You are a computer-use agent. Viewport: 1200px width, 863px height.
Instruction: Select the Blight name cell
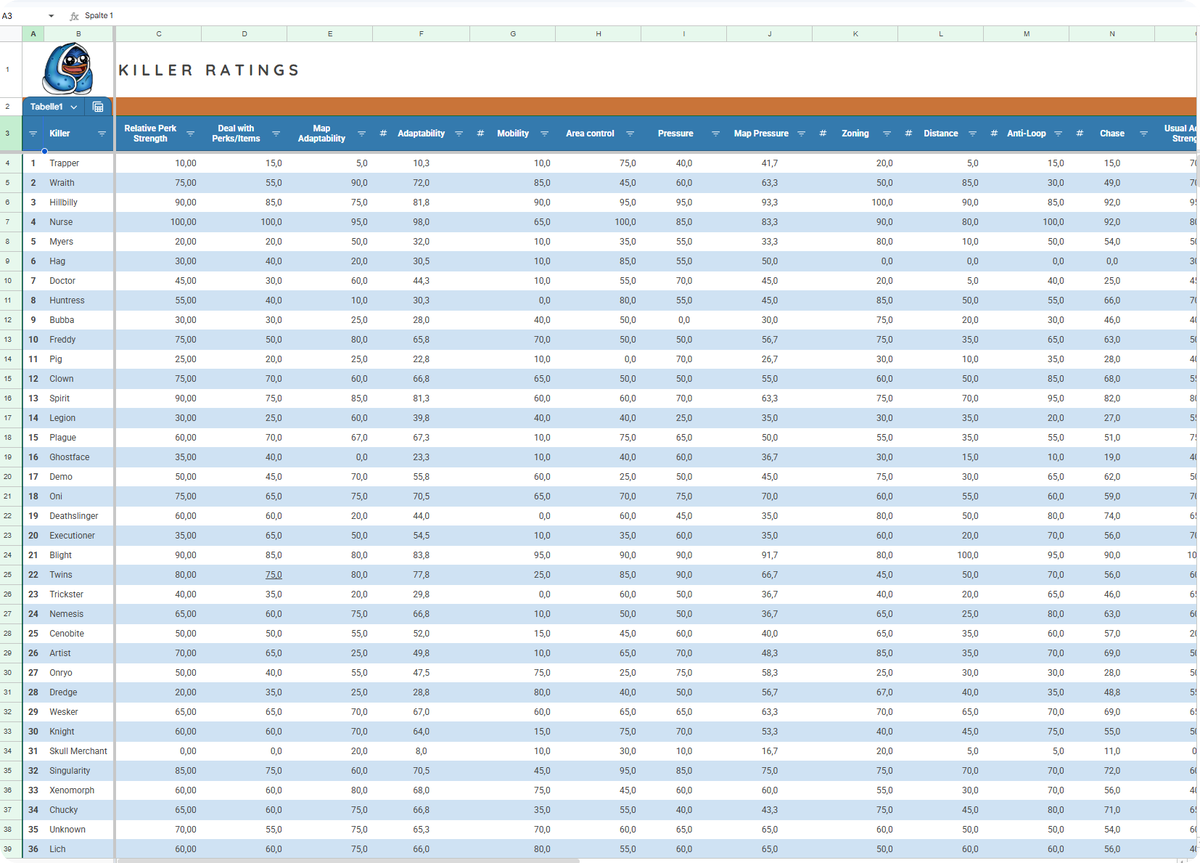pyautogui.click(x=78, y=555)
